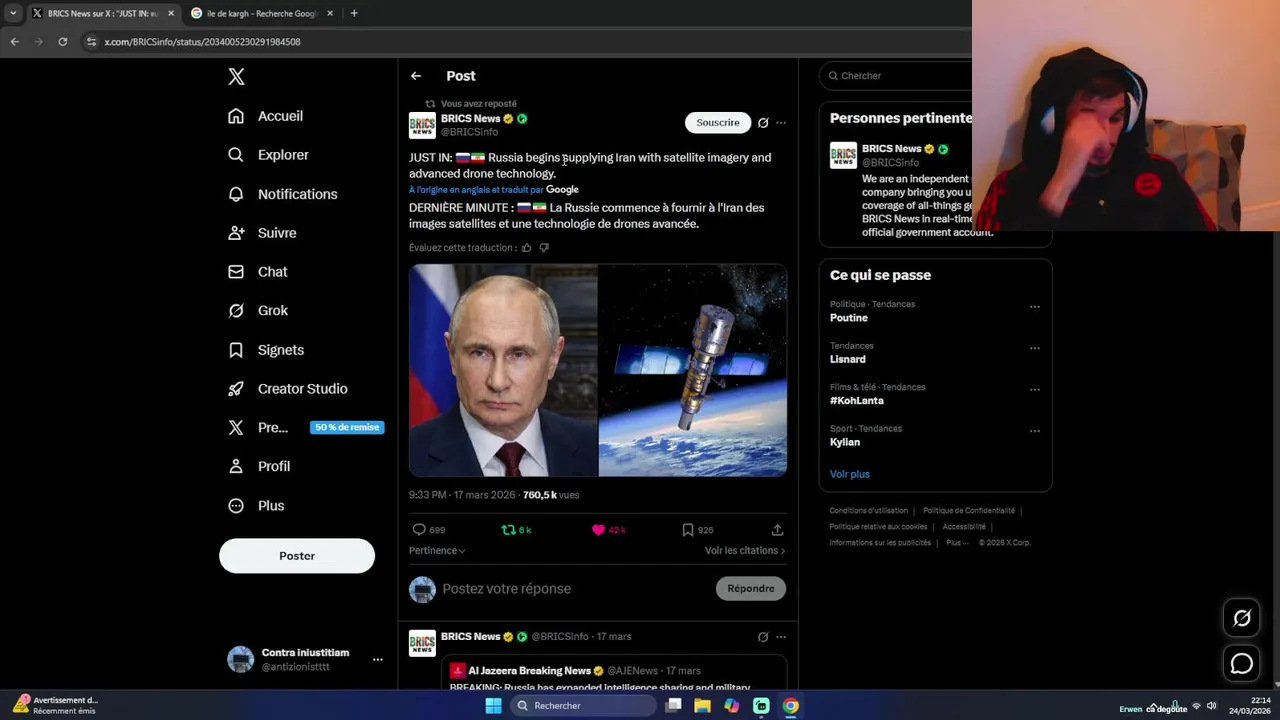This screenshot has height=720, width=1280.
Task: Open the #KohLanta trending topic
Action: coord(857,401)
